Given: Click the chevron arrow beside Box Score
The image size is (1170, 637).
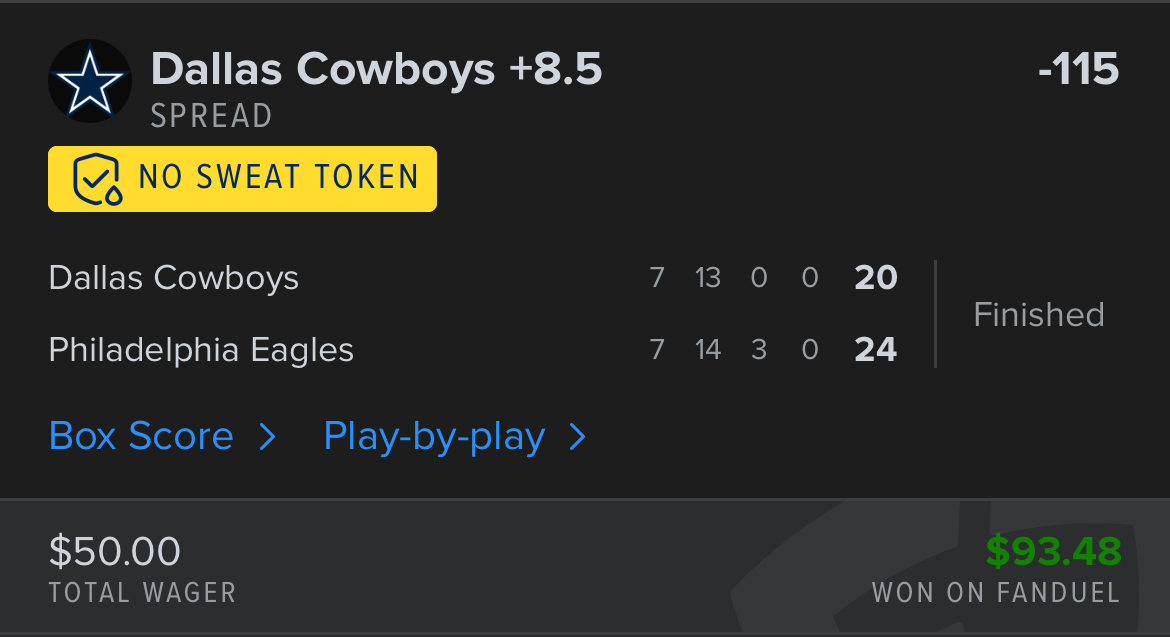Looking at the screenshot, I should 267,437.
